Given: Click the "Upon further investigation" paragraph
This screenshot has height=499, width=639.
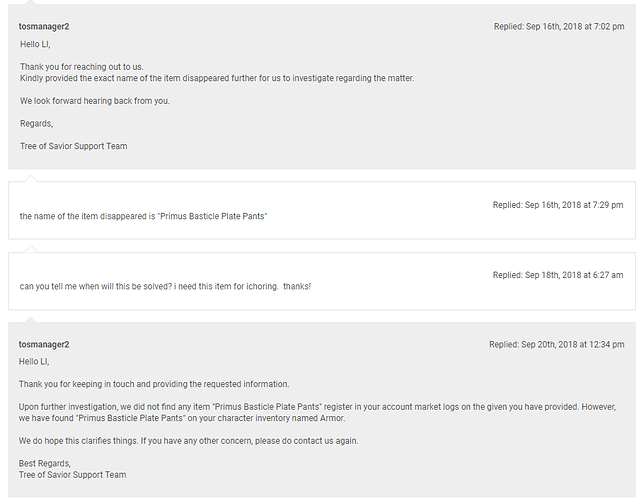Looking at the screenshot, I should [320, 412].
